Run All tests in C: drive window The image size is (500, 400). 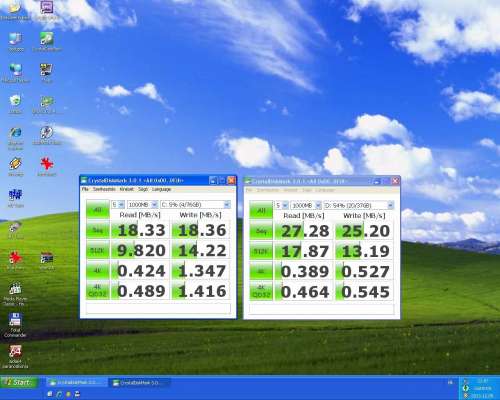[98, 209]
